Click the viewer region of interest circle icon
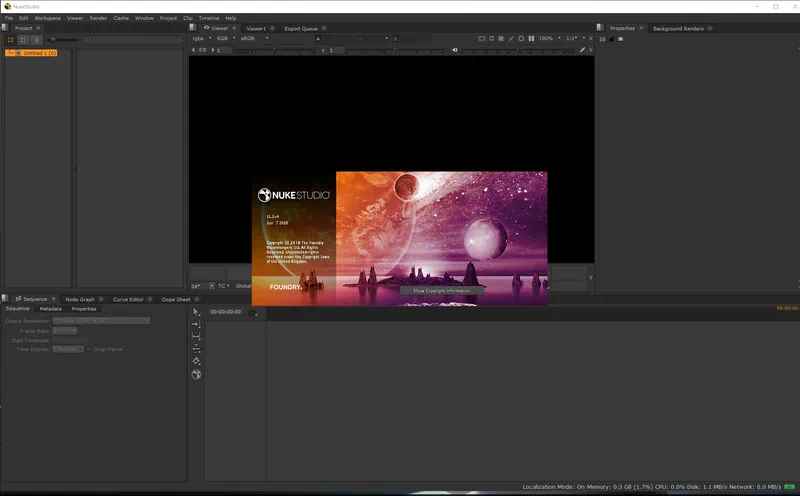The image size is (800, 496). [521, 38]
